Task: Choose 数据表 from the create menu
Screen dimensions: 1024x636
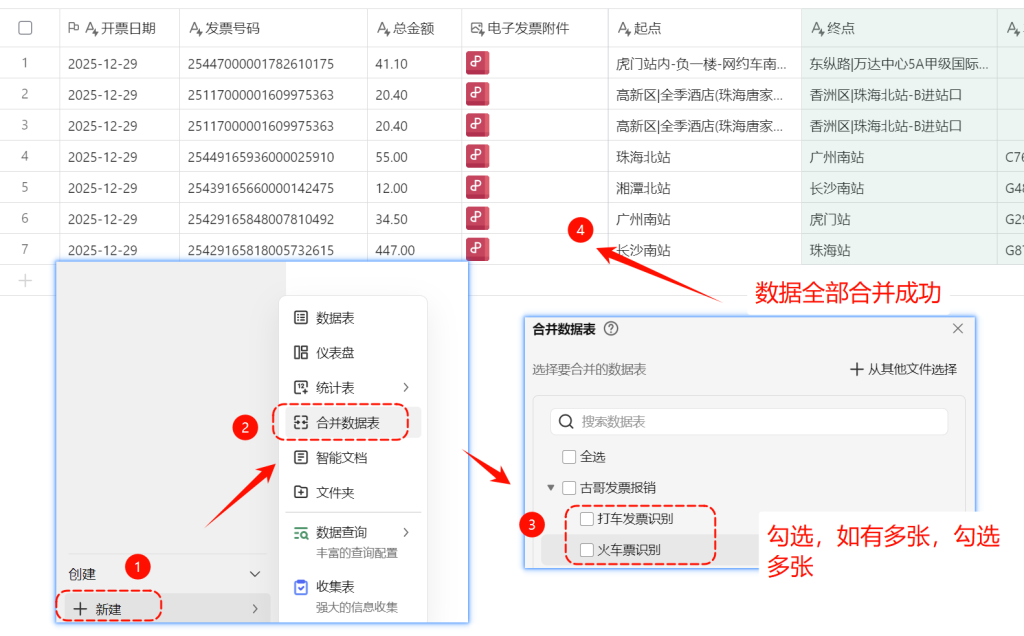Action: point(353,318)
